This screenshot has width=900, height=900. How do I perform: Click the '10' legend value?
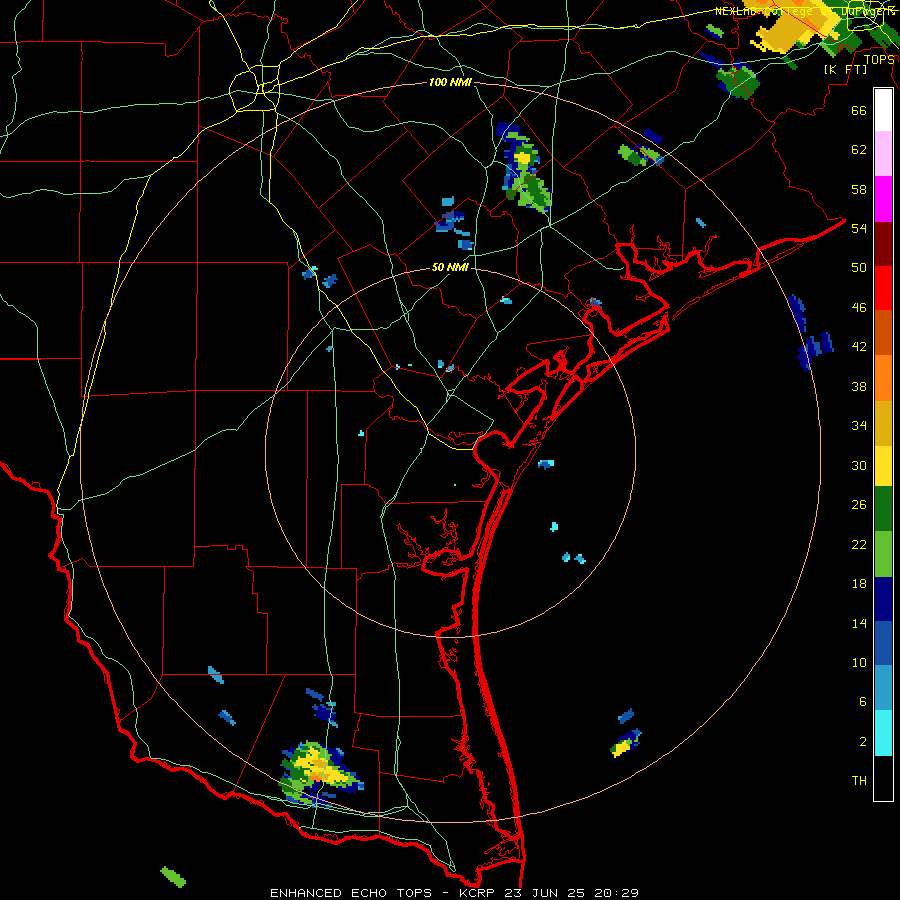tap(859, 663)
